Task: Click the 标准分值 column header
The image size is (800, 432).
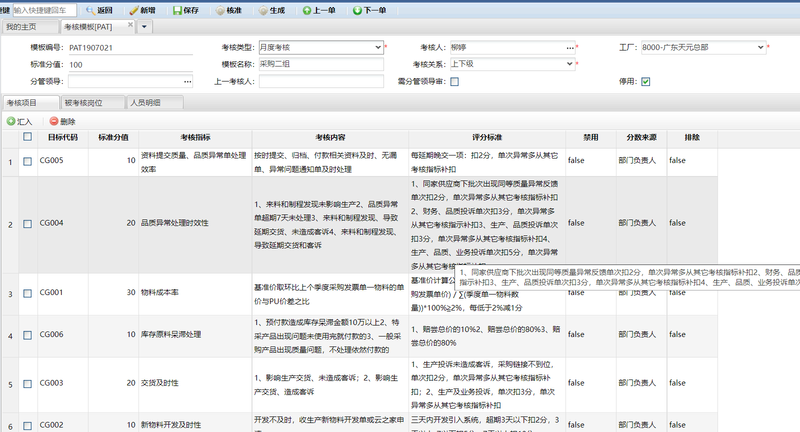Action: pyautogui.click(x=113, y=137)
